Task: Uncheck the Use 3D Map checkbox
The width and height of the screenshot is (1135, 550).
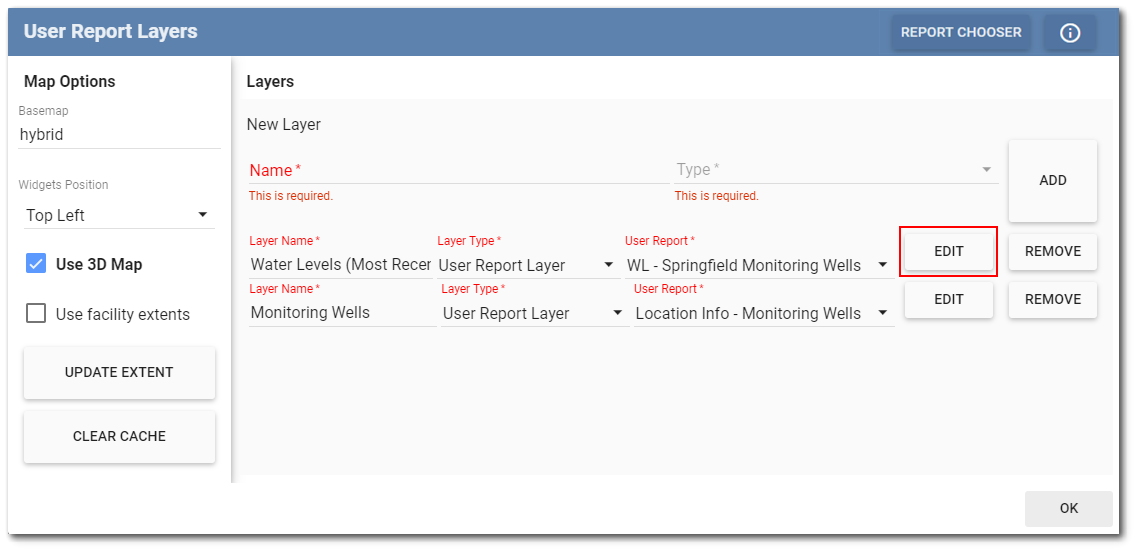Action: click(x=37, y=264)
